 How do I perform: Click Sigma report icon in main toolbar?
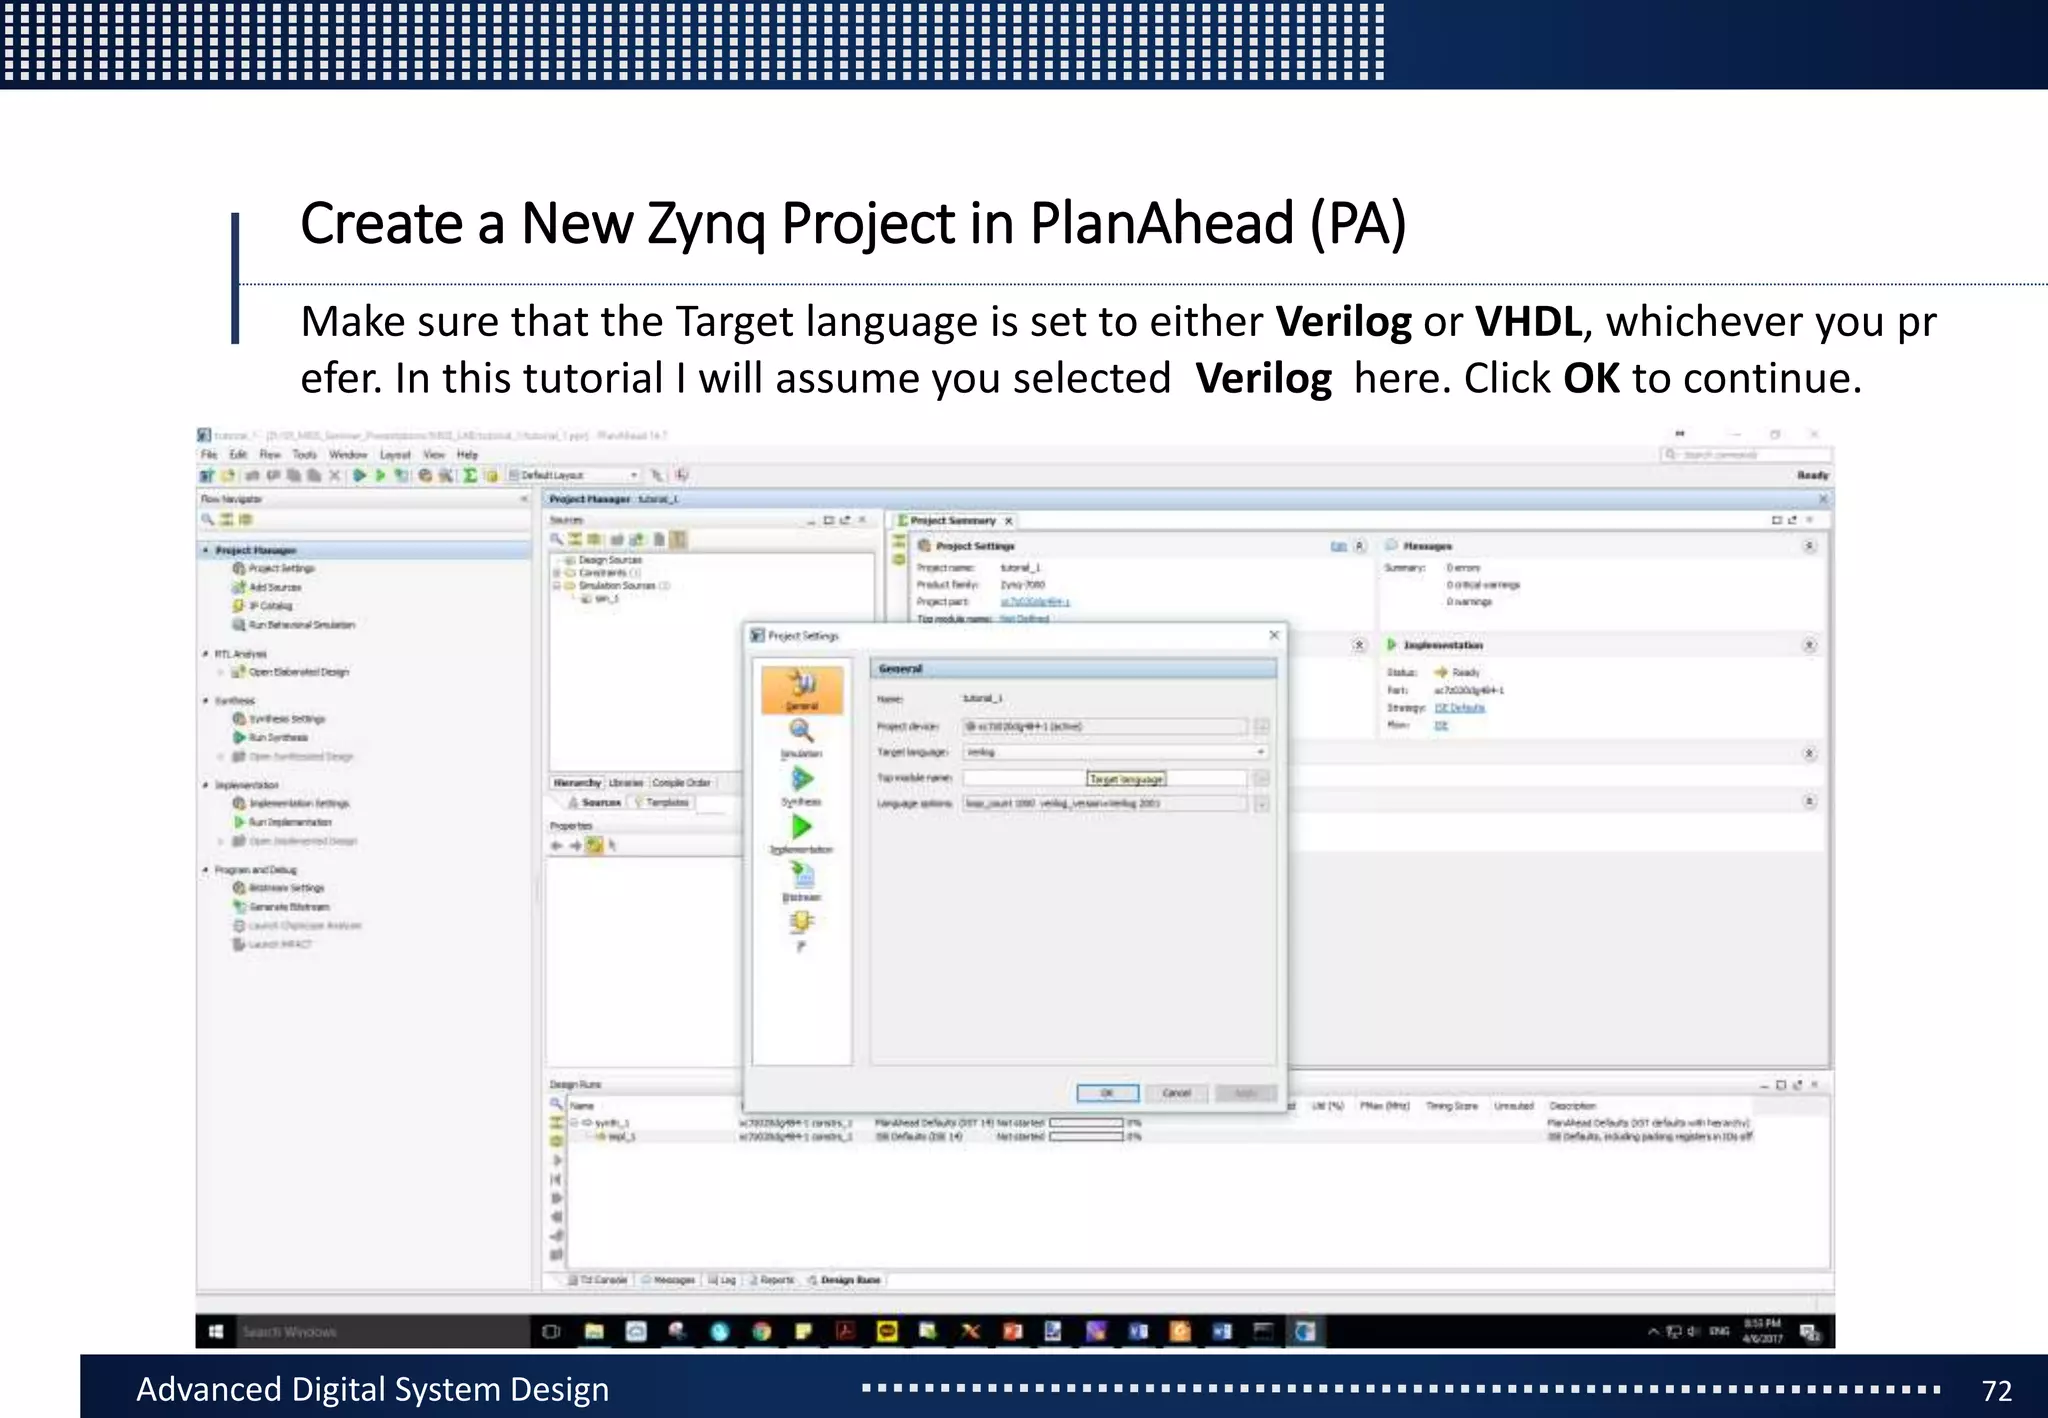470,476
